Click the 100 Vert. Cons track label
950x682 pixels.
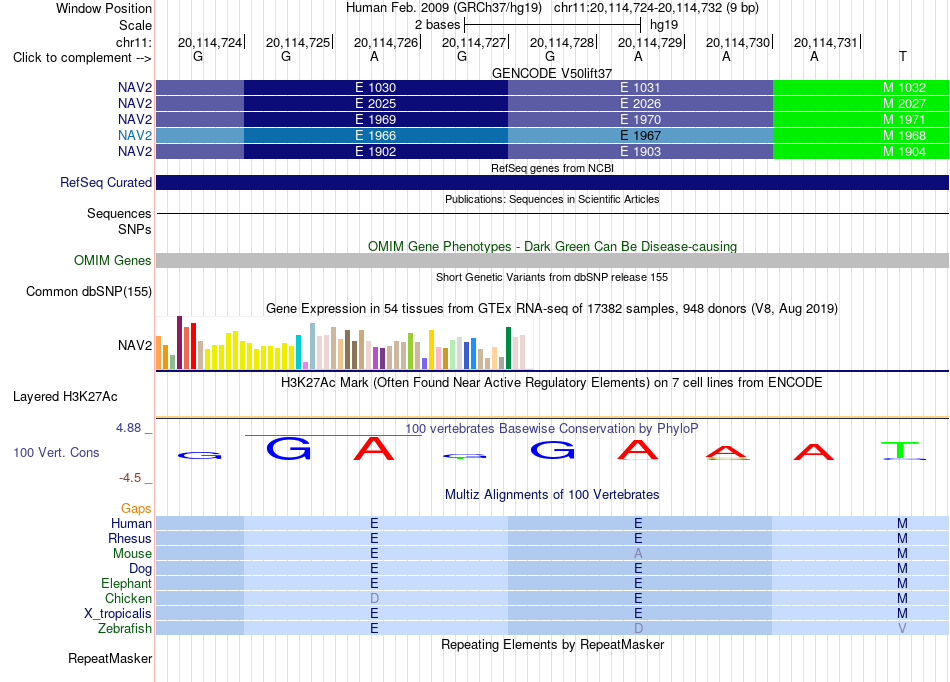(56, 452)
